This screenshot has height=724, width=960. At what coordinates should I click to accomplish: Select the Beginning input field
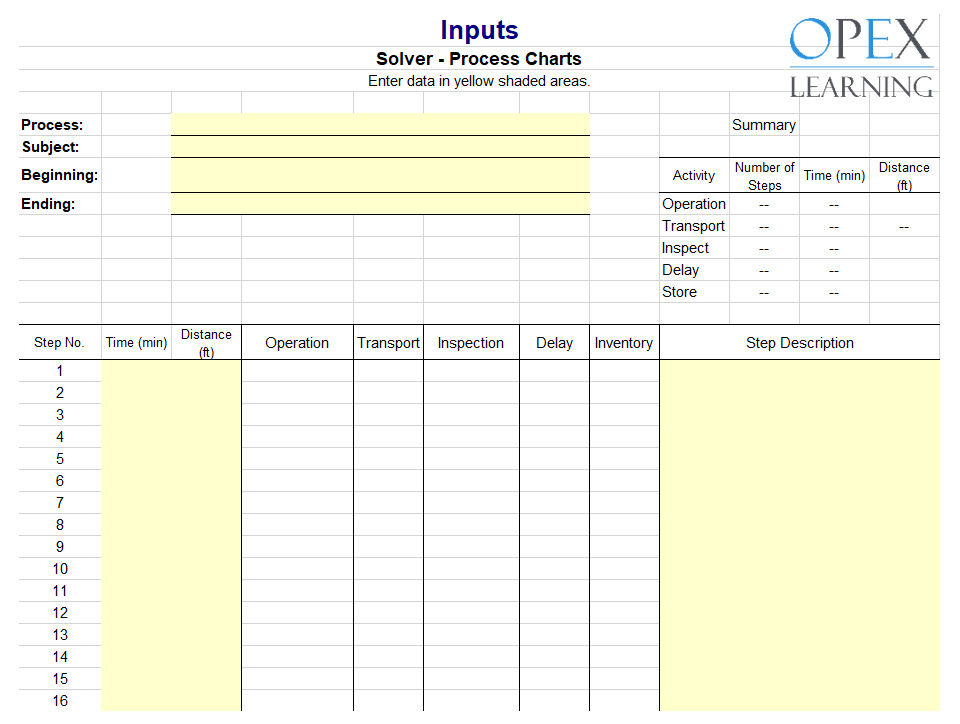pyautogui.click(x=380, y=175)
